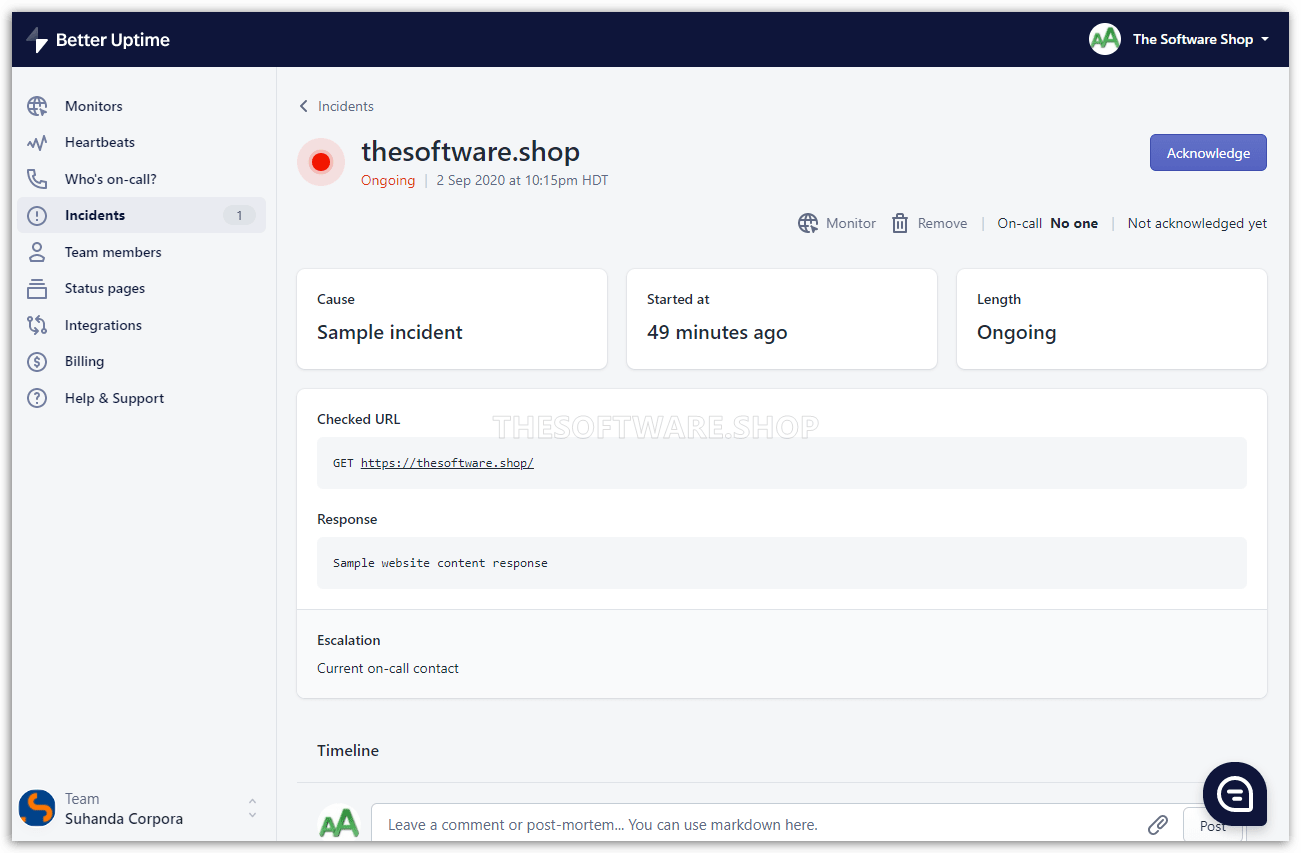Click the globe icon next to Monitor

[808, 223]
